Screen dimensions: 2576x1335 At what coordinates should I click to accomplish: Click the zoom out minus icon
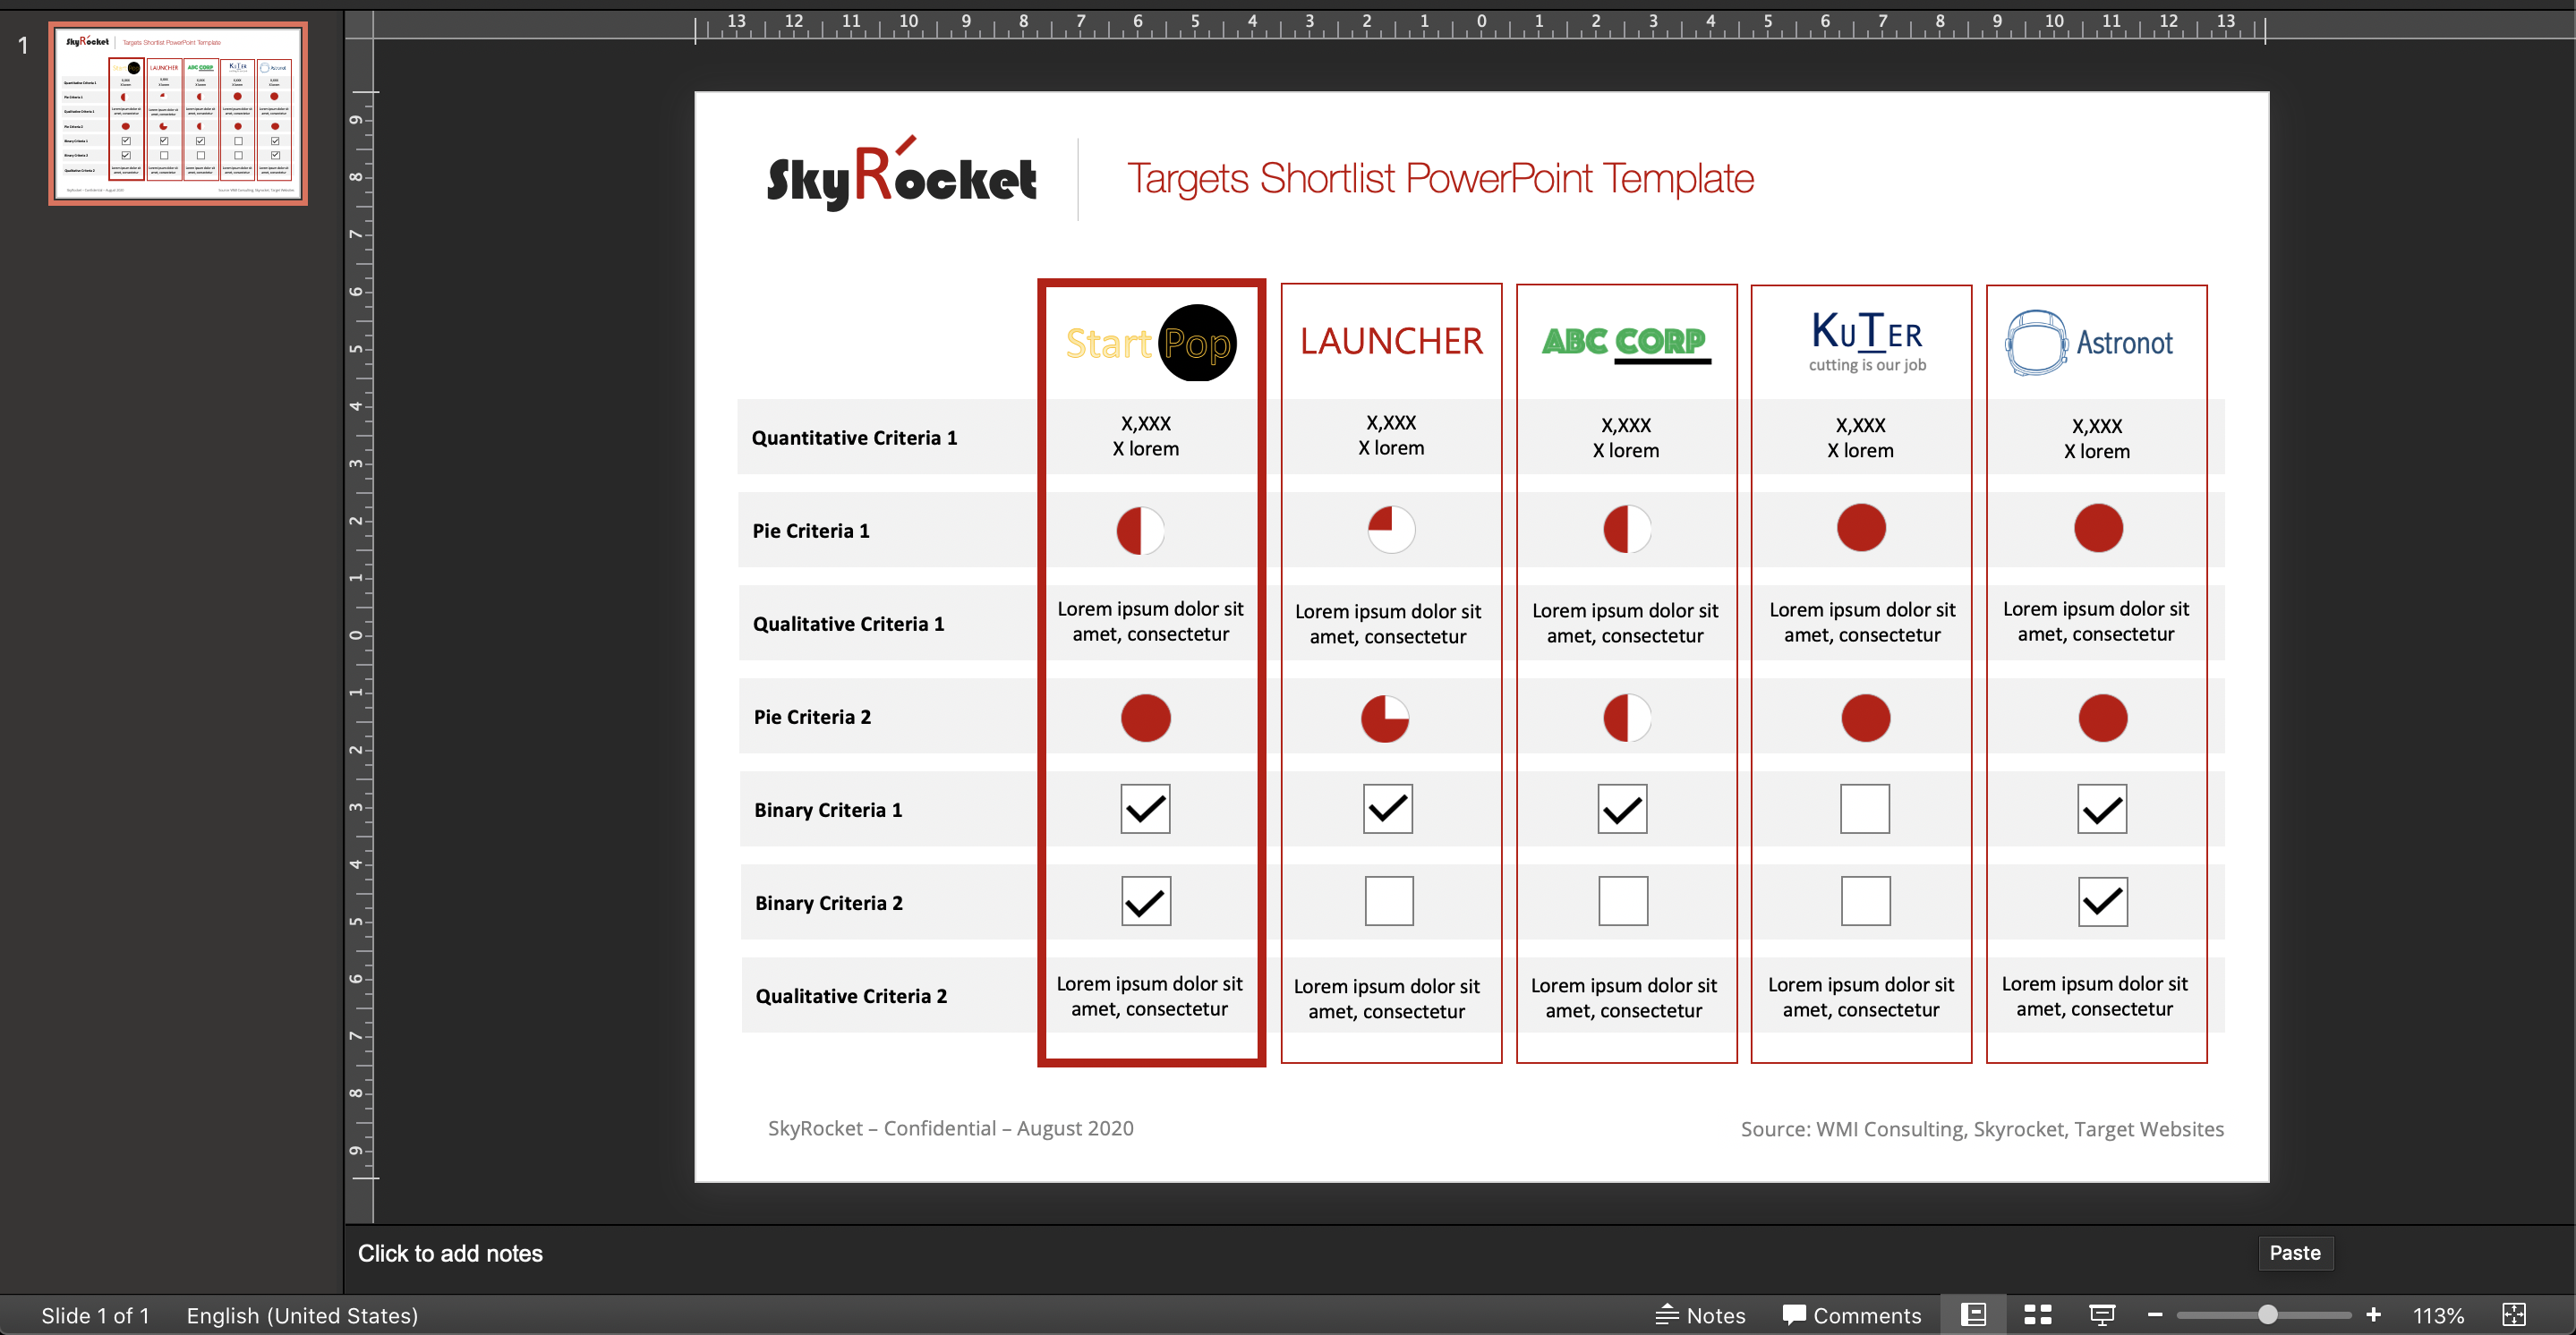[x=2155, y=1315]
